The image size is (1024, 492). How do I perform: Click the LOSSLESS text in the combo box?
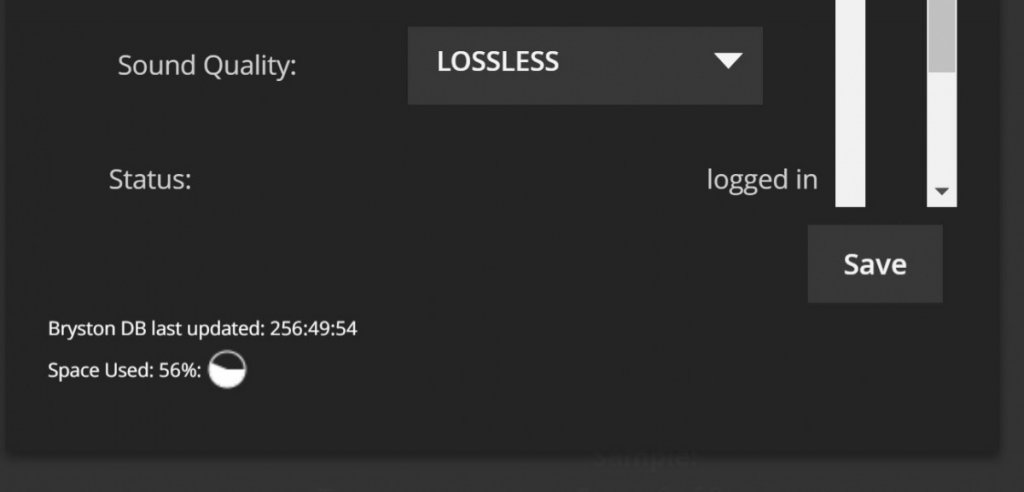click(x=498, y=62)
